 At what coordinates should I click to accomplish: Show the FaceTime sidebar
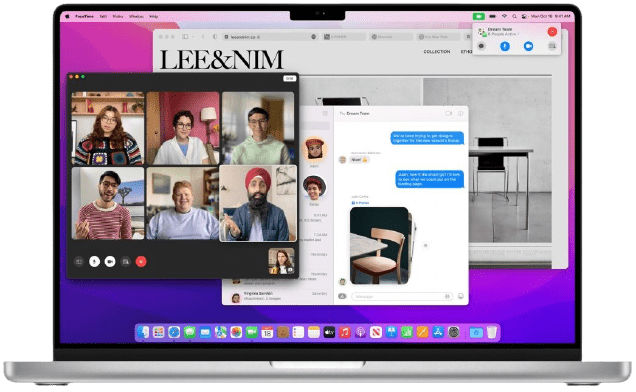click(x=79, y=262)
